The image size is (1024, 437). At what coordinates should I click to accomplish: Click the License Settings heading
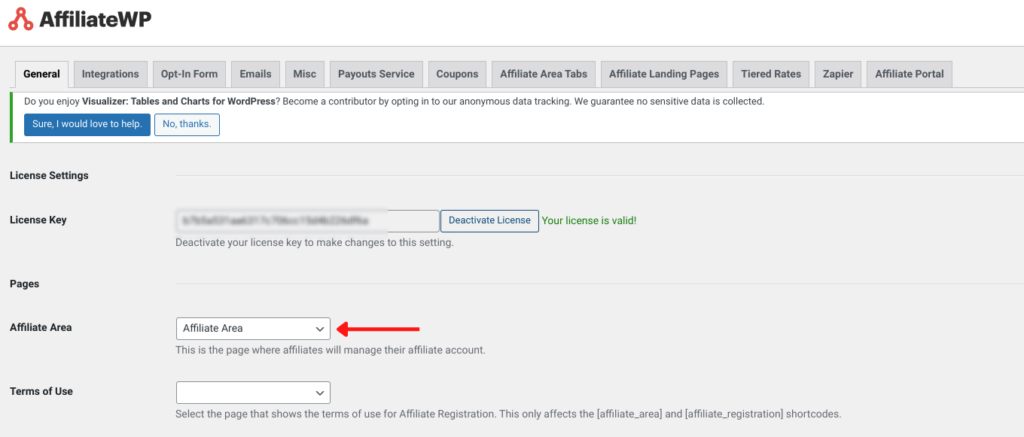[x=49, y=175]
